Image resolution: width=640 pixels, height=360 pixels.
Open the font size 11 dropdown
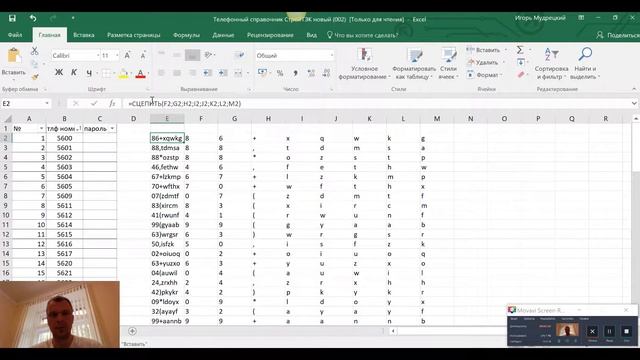pos(117,55)
